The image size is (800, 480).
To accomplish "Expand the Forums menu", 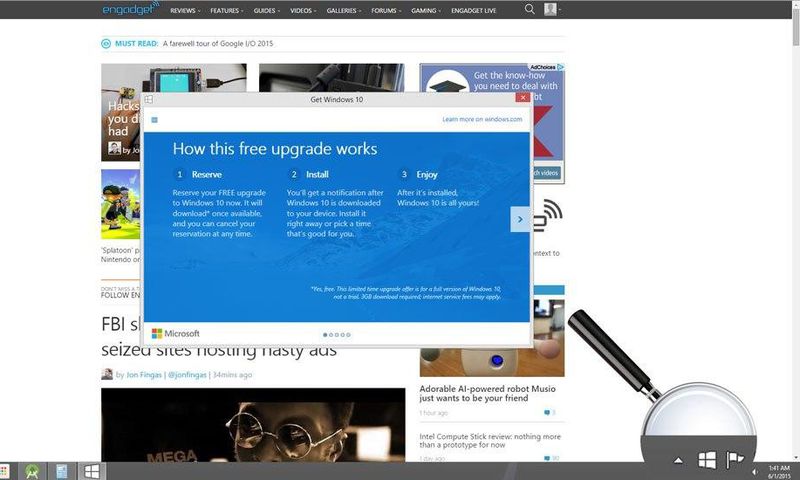I will pos(386,10).
